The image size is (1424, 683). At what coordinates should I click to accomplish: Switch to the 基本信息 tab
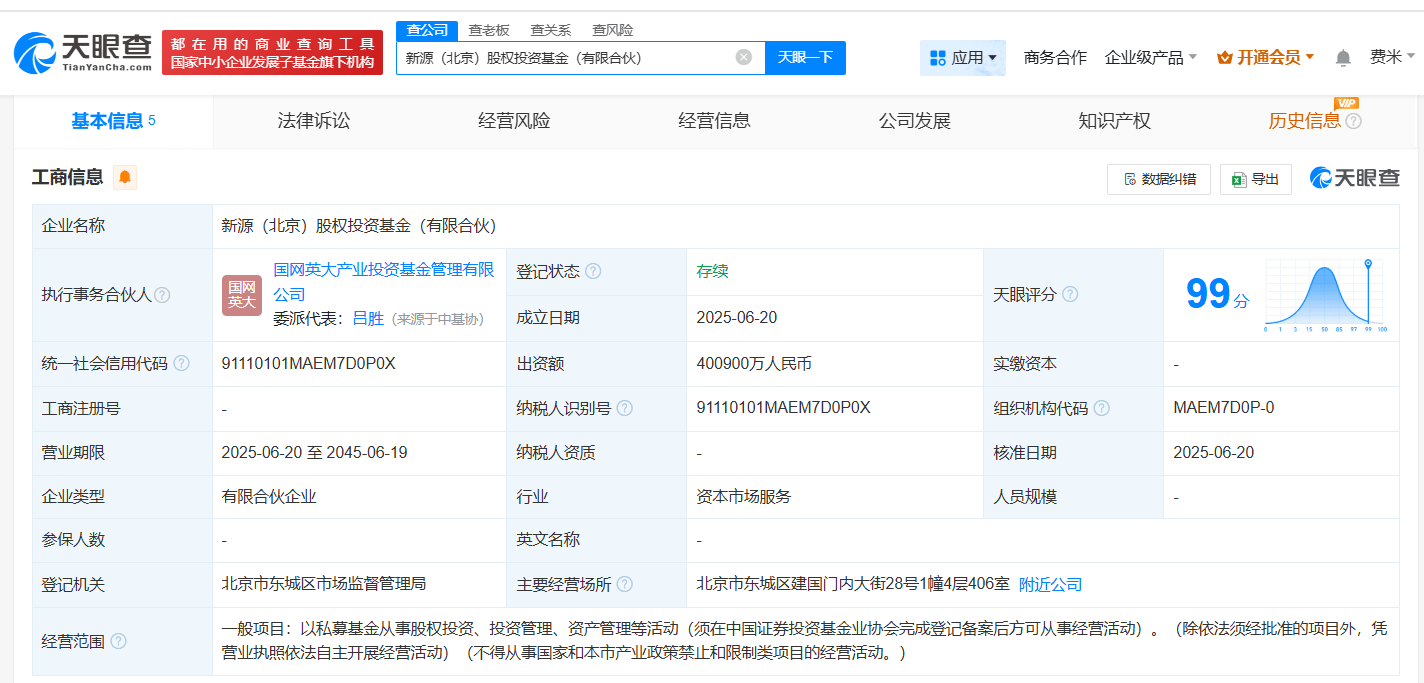[114, 121]
